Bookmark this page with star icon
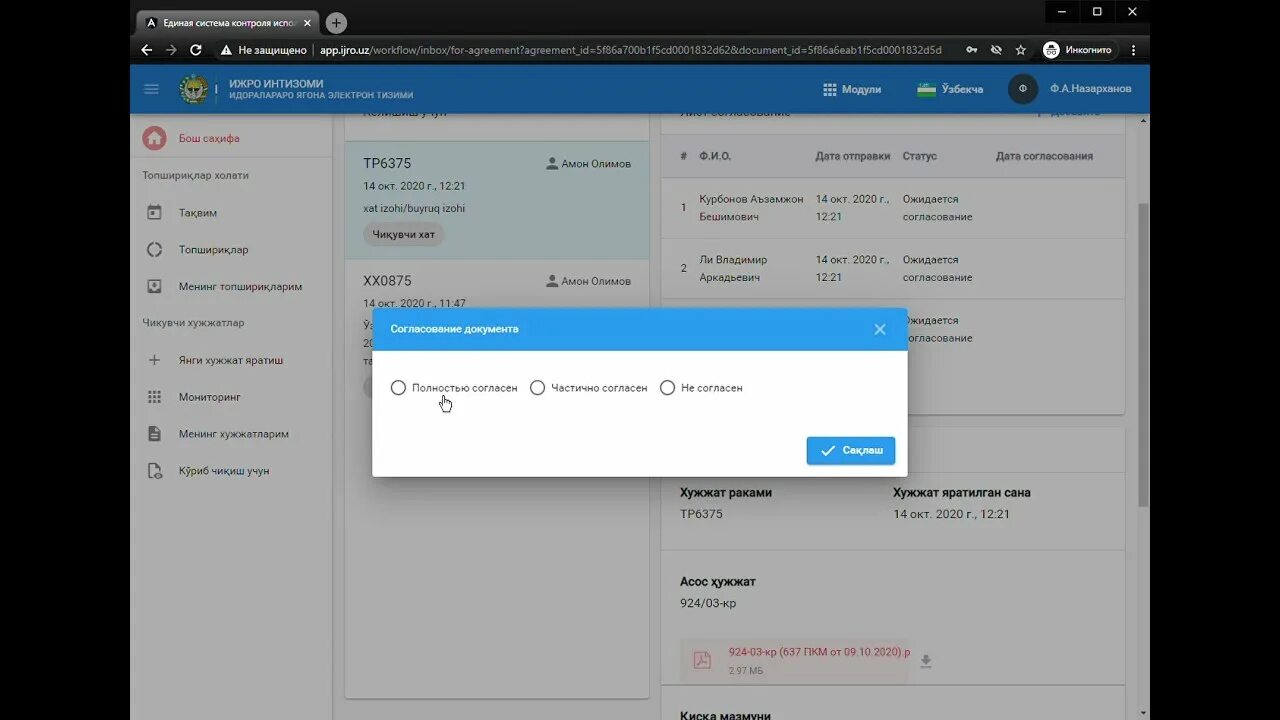Viewport: 1280px width, 720px height. click(1021, 50)
